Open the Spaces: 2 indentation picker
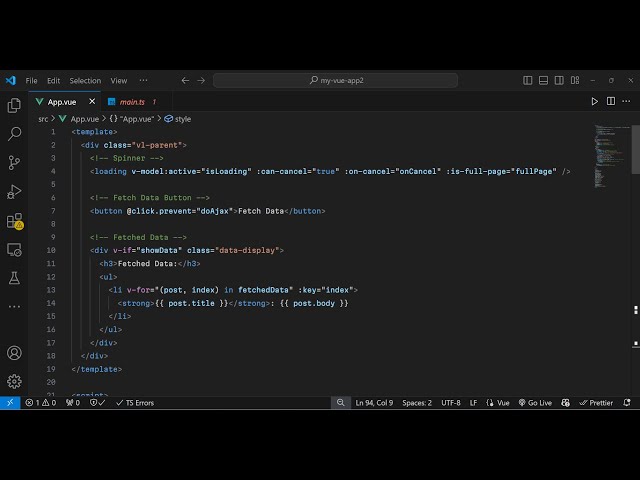 (x=417, y=403)
